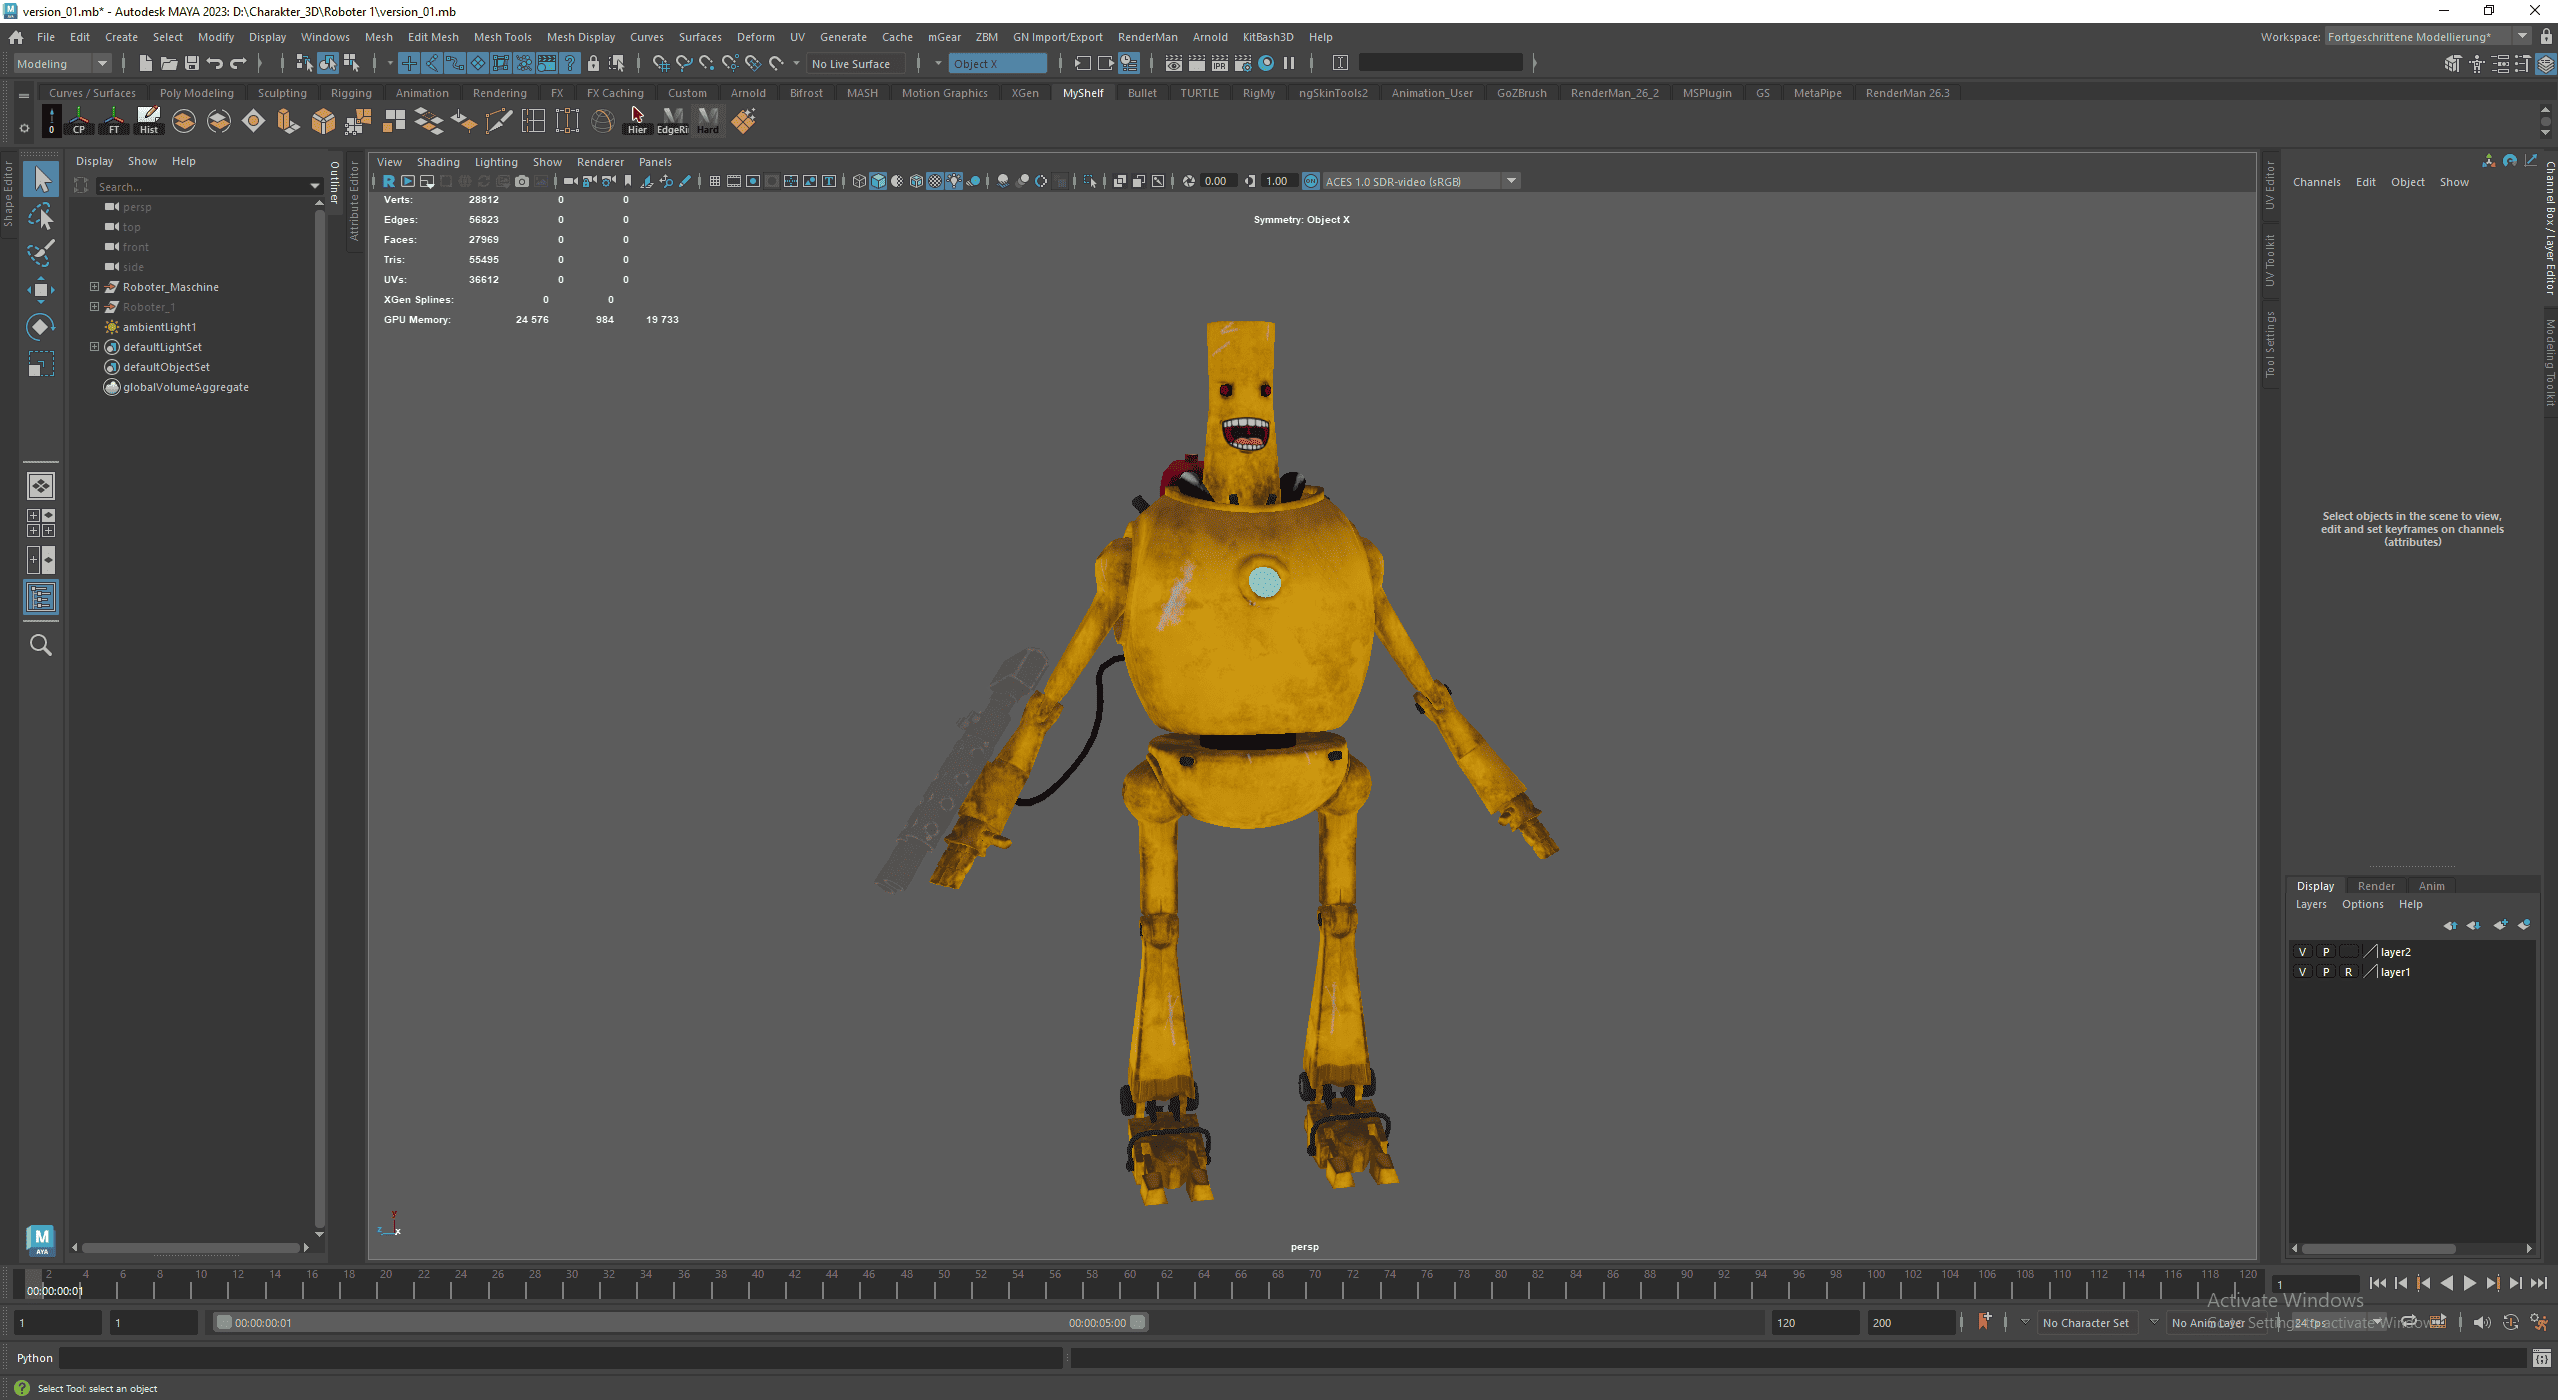Click the time range slider bar
This screenshot has width=2558, height=1400.
coord(680,1323)
